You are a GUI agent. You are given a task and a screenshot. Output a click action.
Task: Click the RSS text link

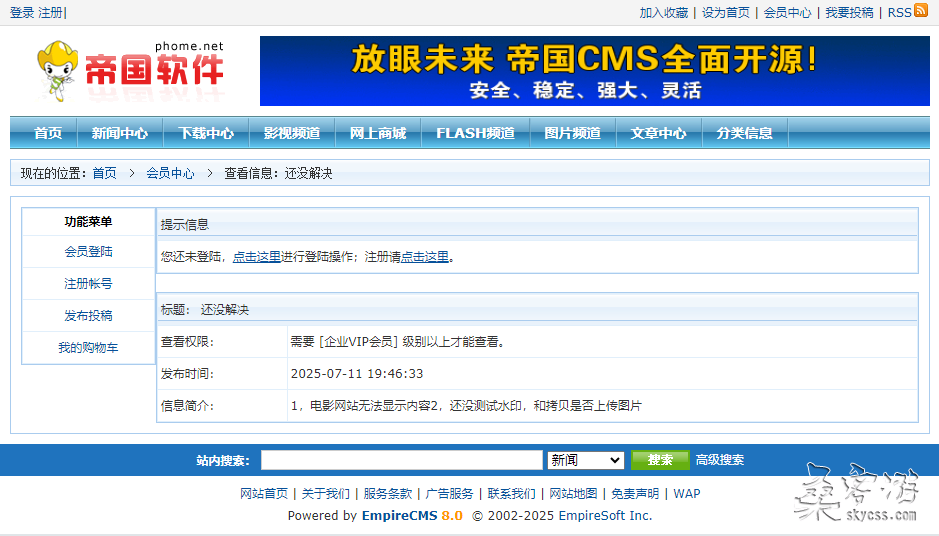pyautogui.click(x=899, y=13)
